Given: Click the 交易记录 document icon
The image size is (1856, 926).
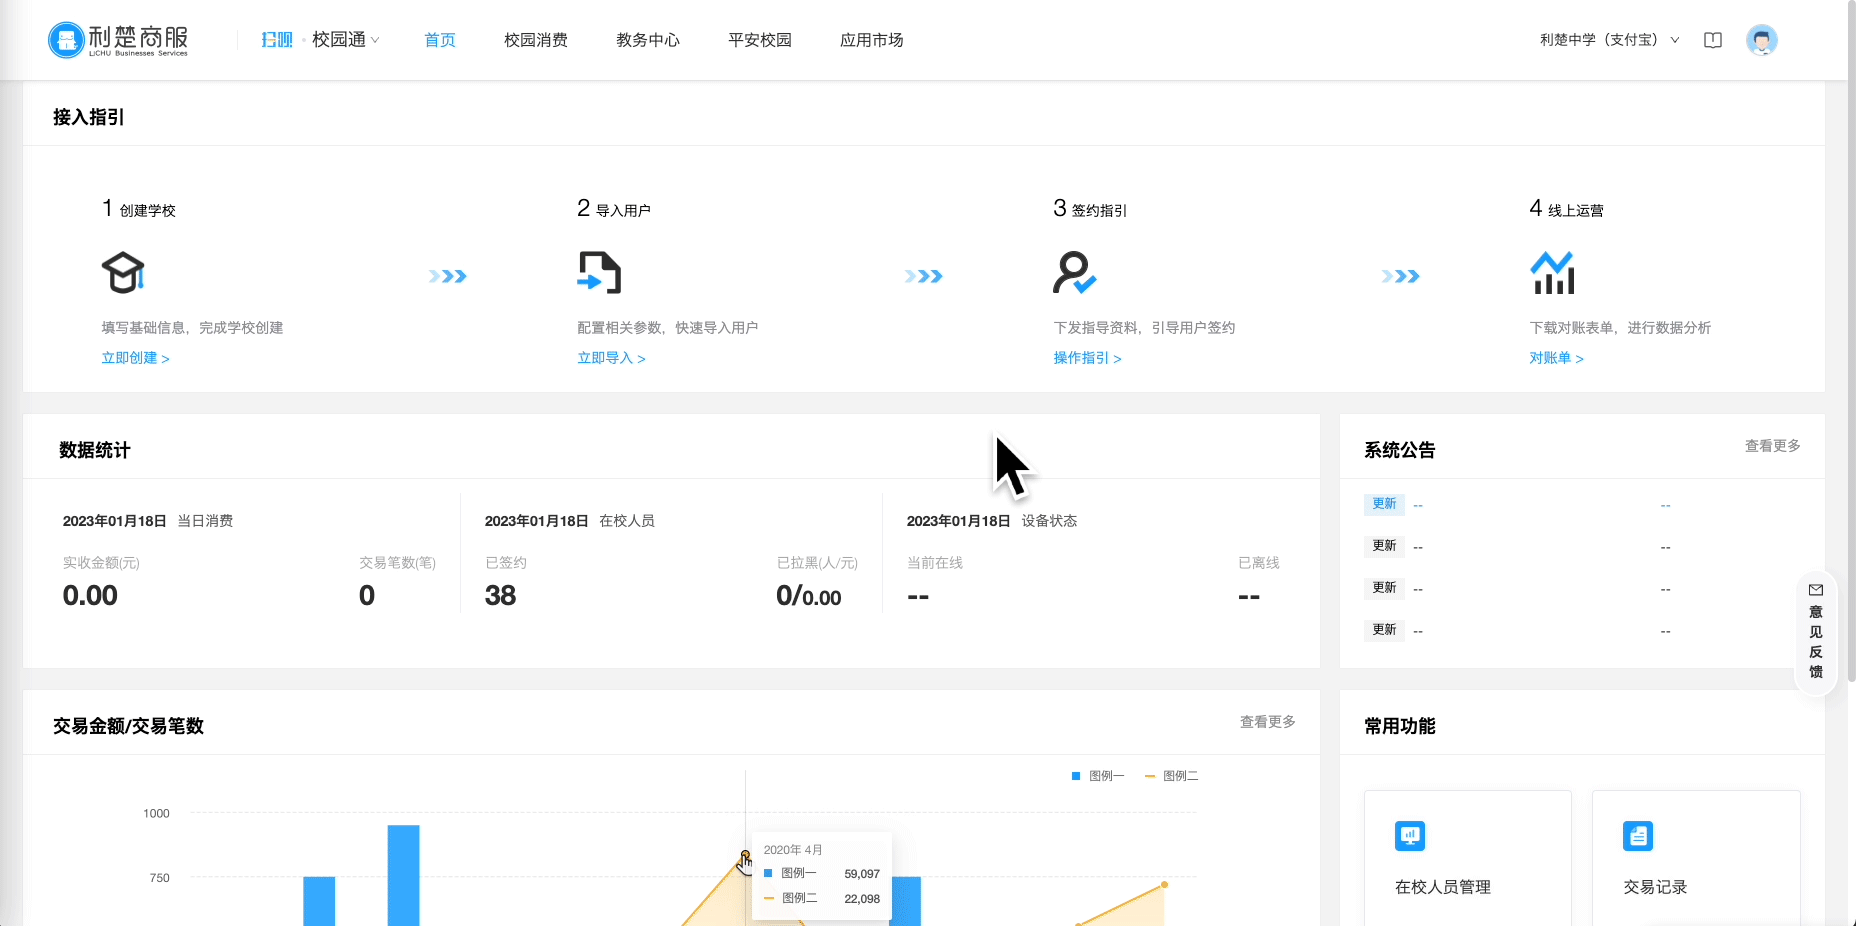Looking at the screenshot, I should [x=1638, y=835].
